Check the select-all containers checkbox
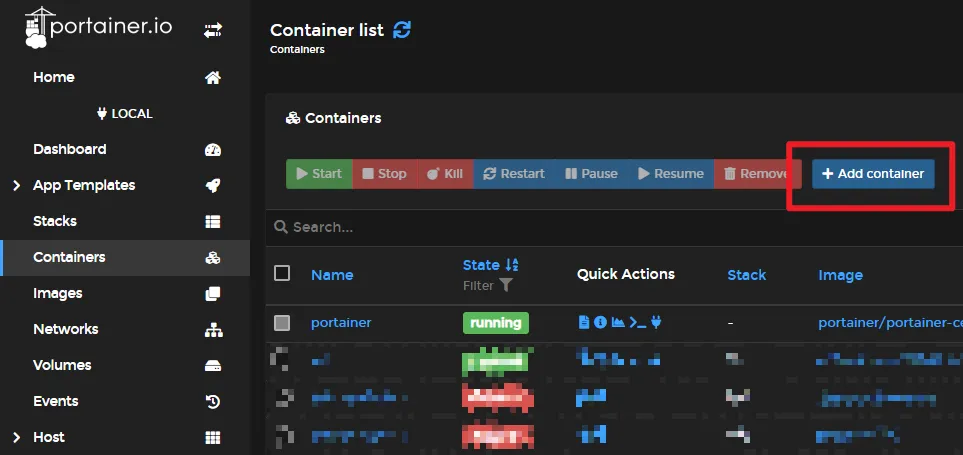This screenshot has height=455, width=963. point(282,274)
